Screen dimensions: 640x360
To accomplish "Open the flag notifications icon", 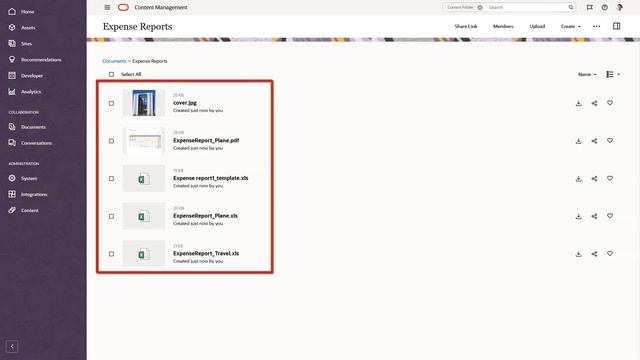I will [589, 7].
